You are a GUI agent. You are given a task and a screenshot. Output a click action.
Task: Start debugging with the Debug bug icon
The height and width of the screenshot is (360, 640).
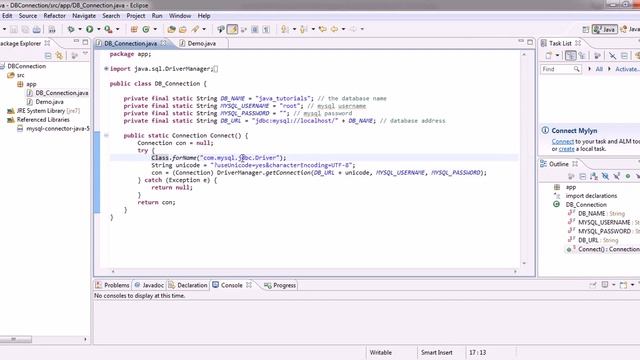click(x=71, y=29)
